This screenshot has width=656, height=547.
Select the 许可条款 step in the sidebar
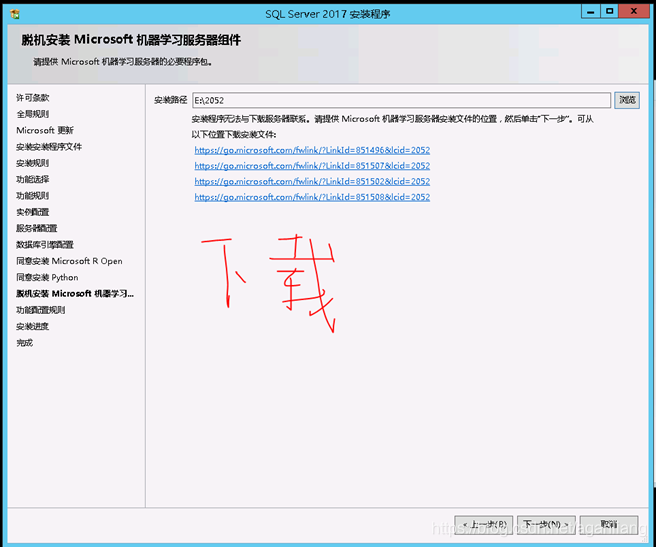click(x=33, y=98)
